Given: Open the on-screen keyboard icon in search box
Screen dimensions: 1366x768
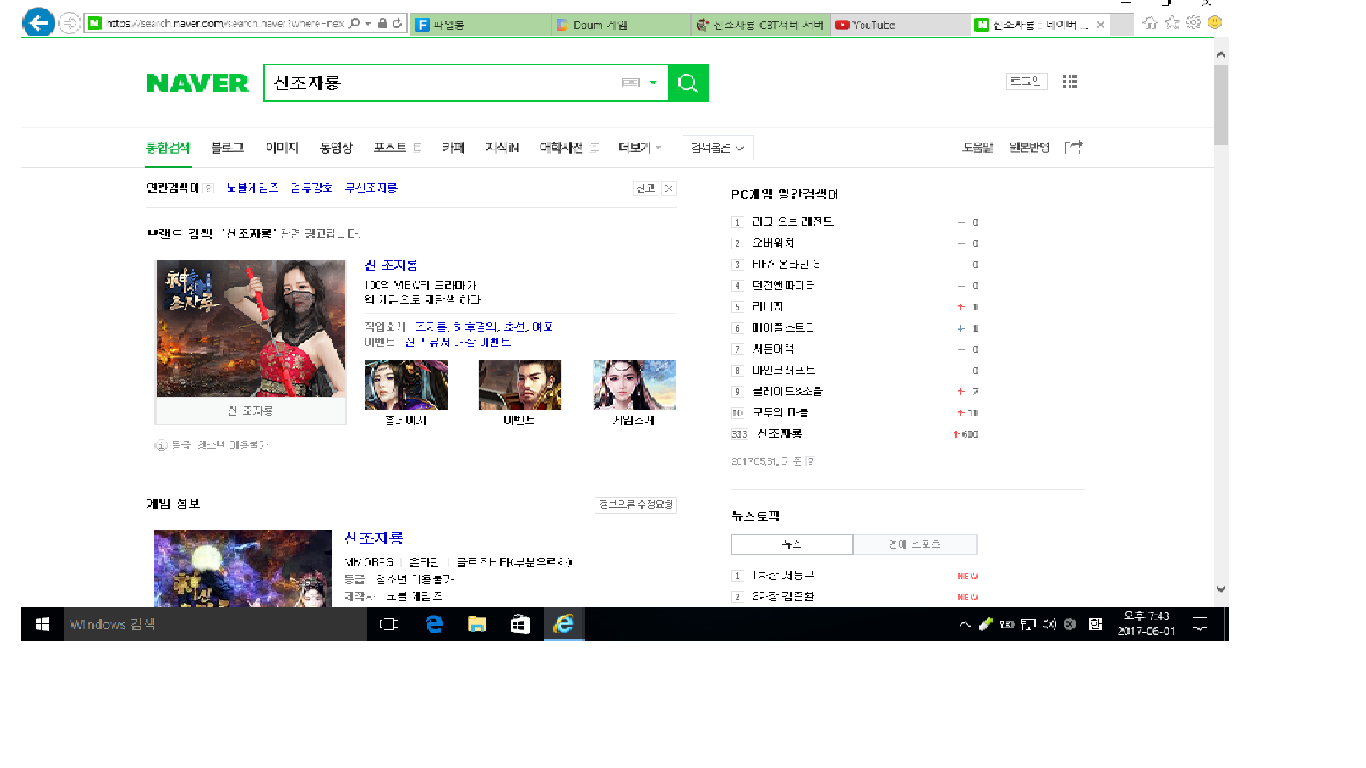Looking at the screenshot, I should coord(631,83).
